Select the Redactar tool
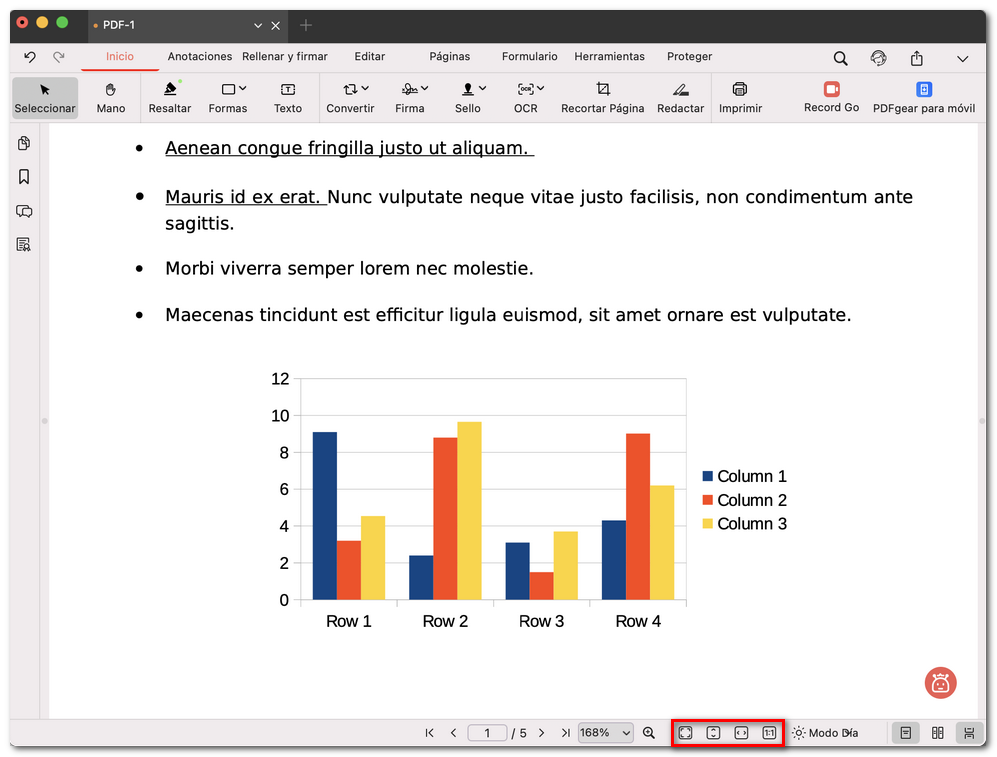The height and width of the screenshot is (757, 997). 680,97
